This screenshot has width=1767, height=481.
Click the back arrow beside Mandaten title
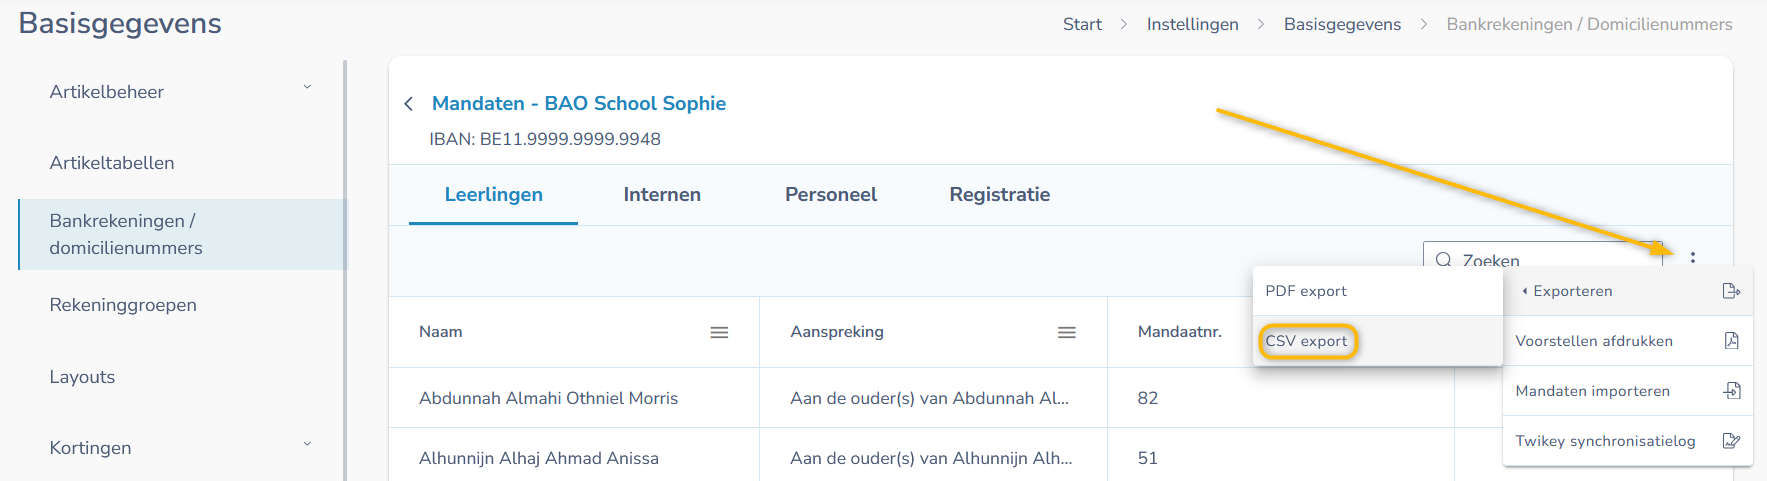tap(408, 104)
